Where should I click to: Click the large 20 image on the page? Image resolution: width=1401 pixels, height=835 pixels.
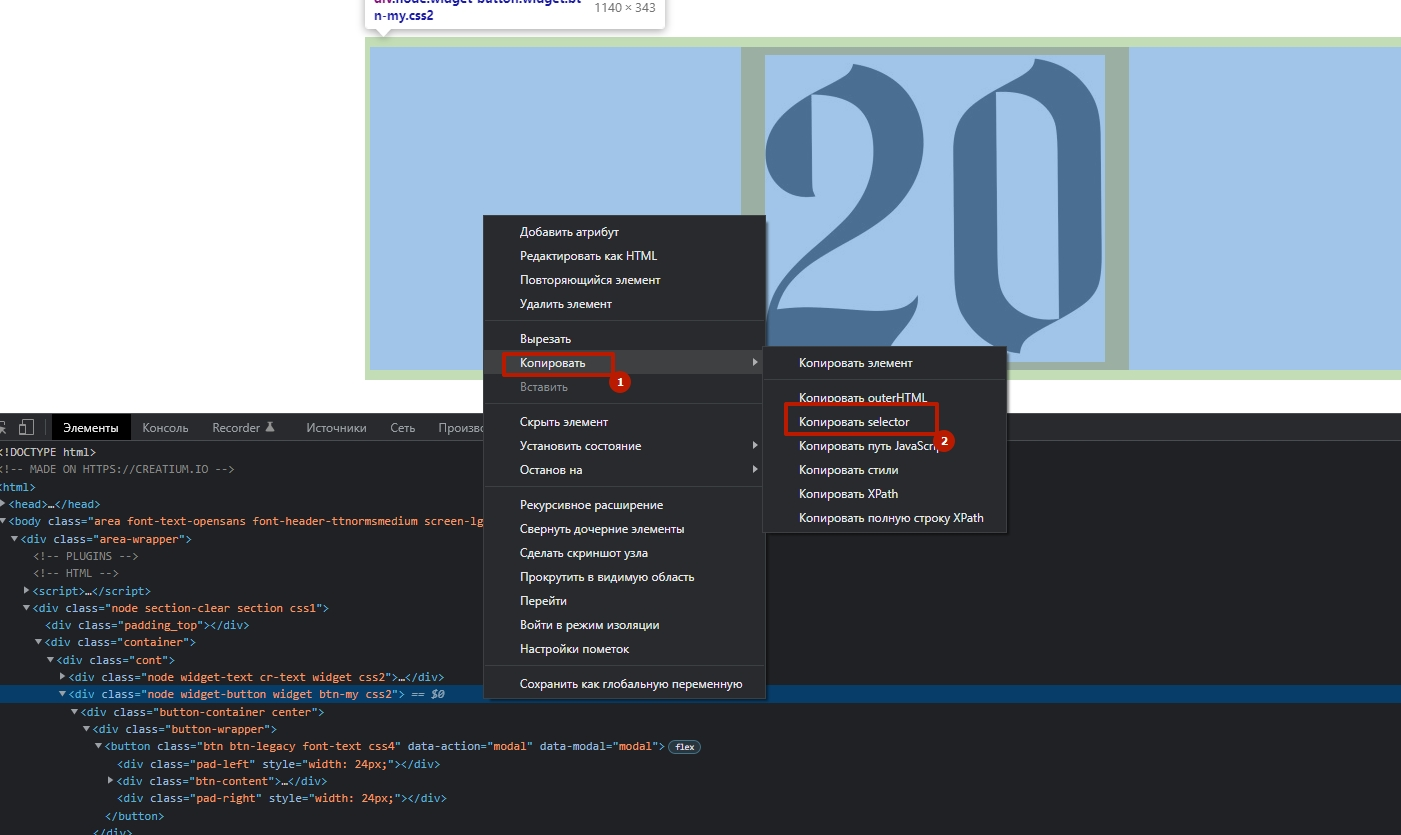click(x=935, y=208)
